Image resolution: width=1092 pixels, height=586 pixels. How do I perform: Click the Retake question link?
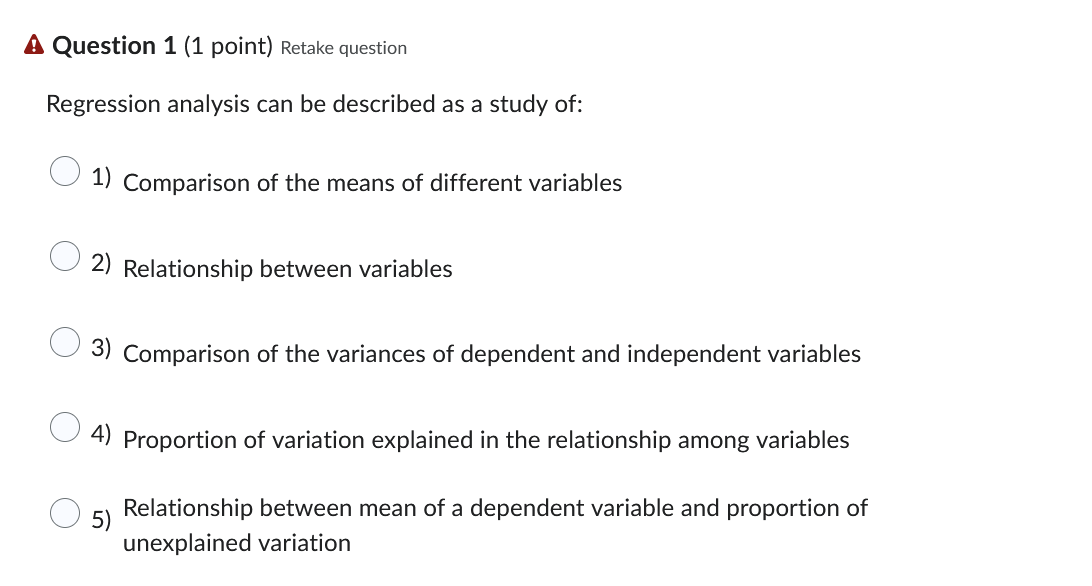[x=344, y=47]
